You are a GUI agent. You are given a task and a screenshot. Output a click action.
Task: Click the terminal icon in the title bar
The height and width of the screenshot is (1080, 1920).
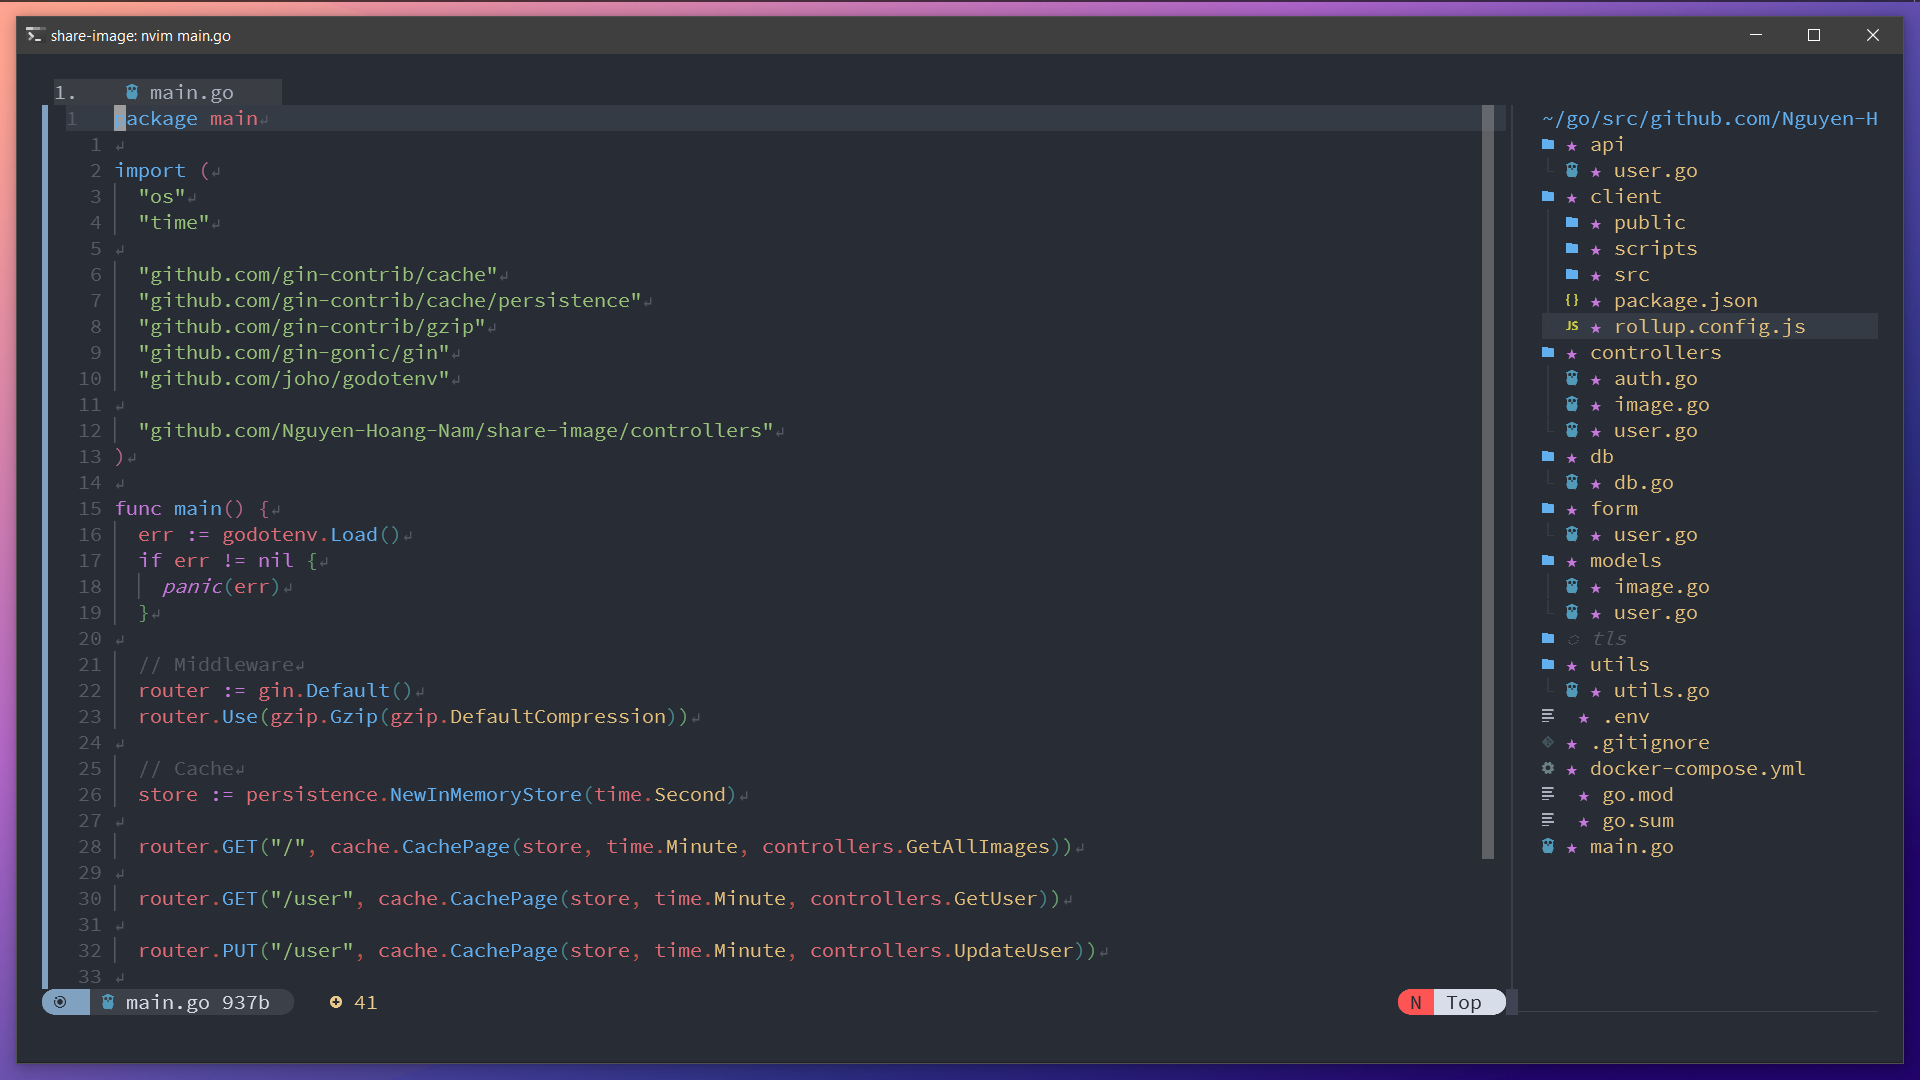point(34,35)
